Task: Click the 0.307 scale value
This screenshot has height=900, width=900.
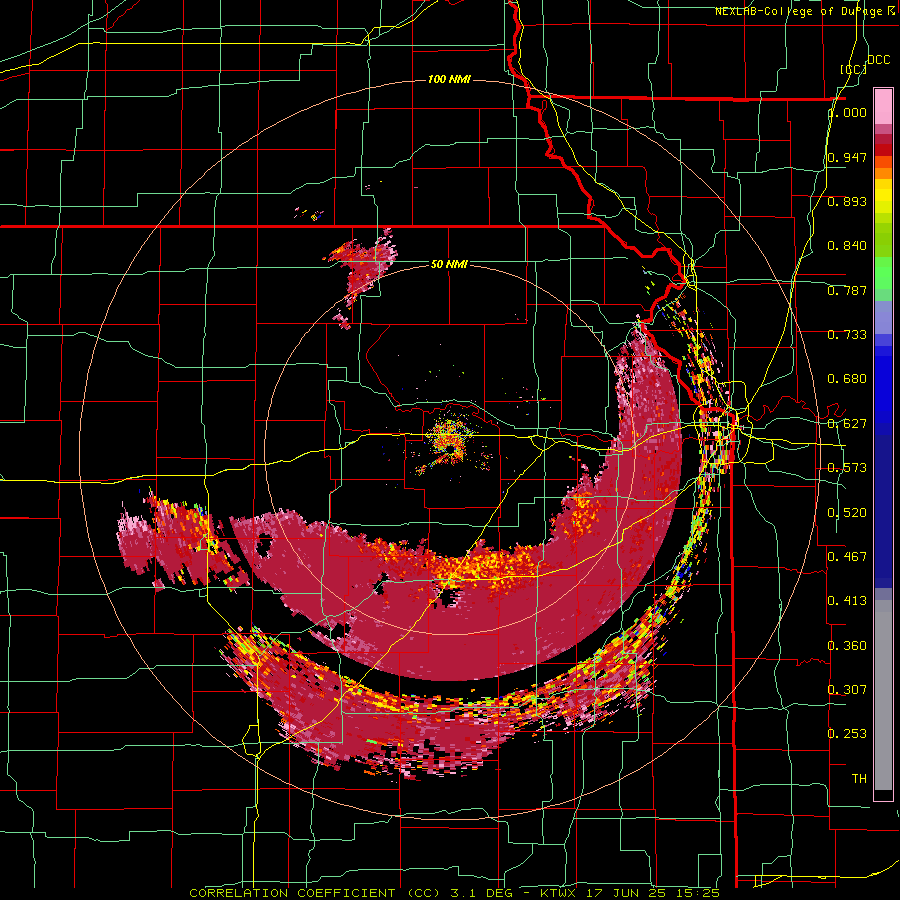Action: click(x=847, y=690)
